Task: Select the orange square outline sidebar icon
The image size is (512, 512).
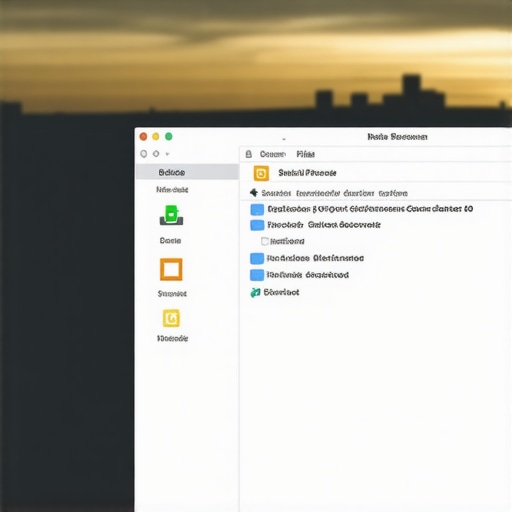Action: 171,269
